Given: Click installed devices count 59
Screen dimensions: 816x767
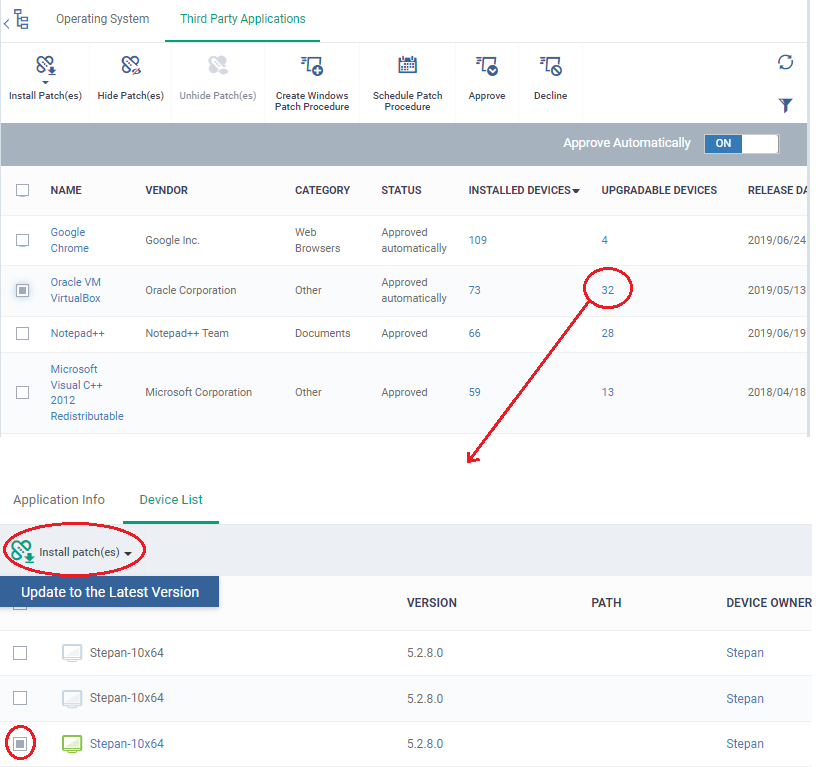Looking at the screenshot, I should pos(474,392).
